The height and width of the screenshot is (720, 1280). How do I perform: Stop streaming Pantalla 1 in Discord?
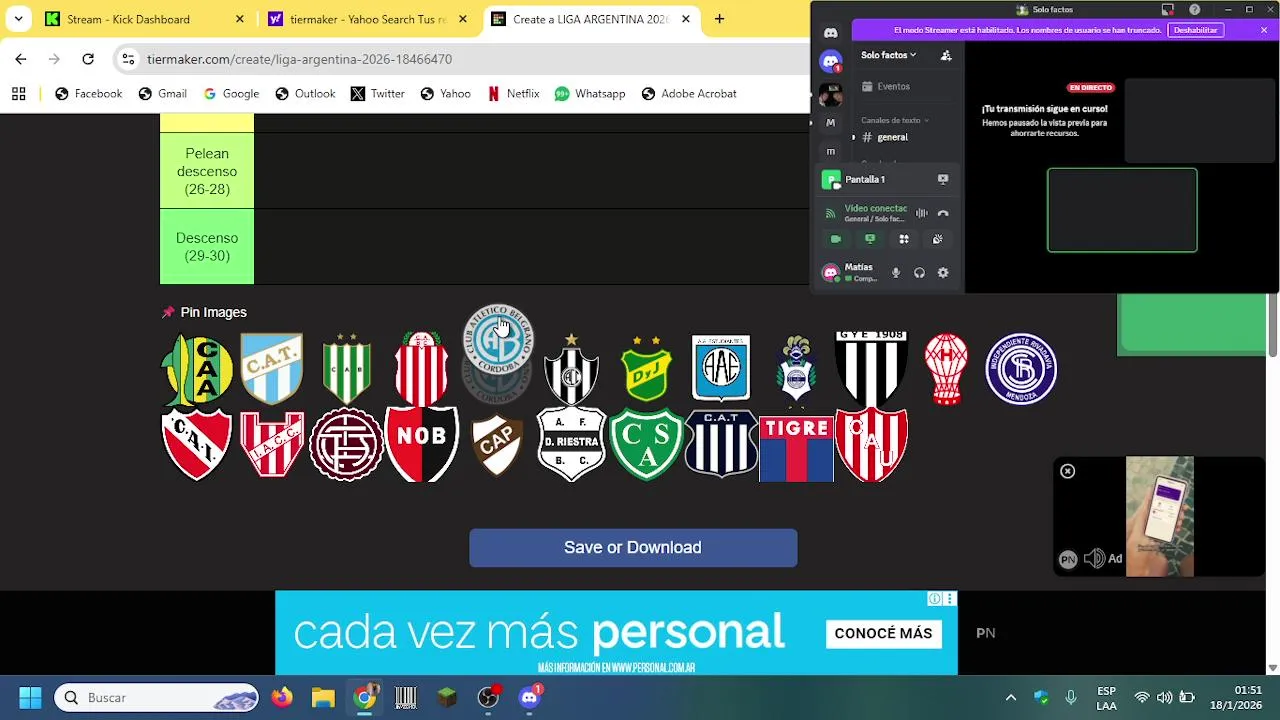point(942,179)
